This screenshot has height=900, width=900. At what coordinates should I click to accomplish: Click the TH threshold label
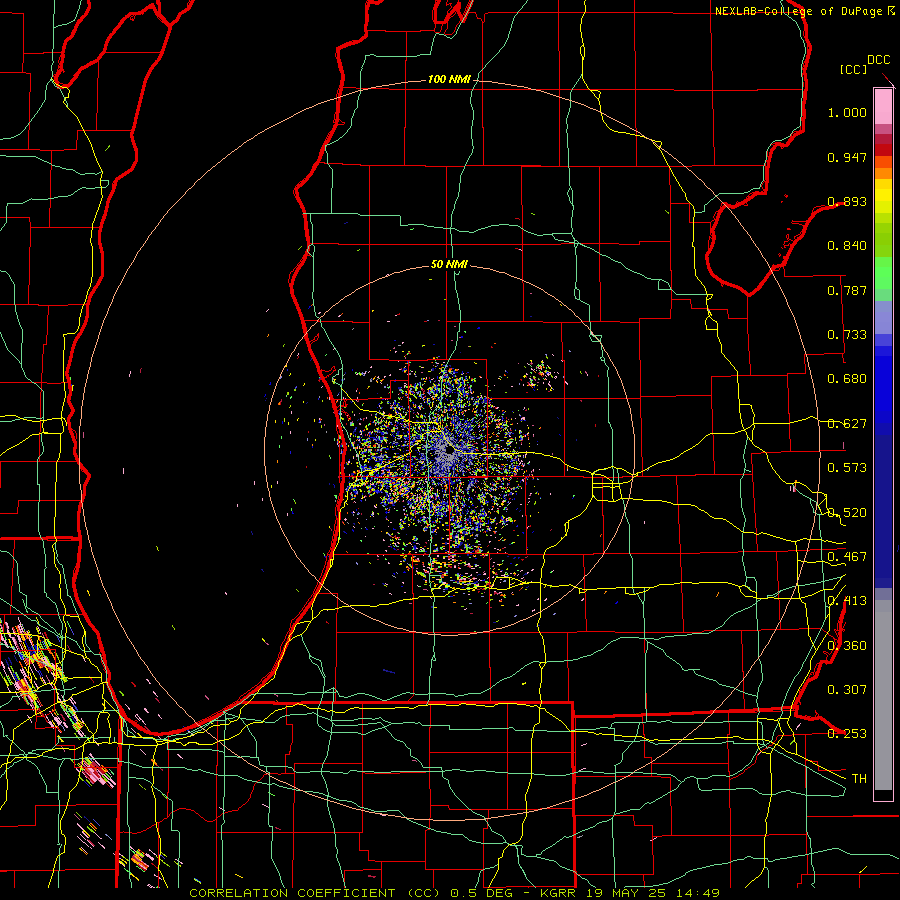(x=859, y=779)
